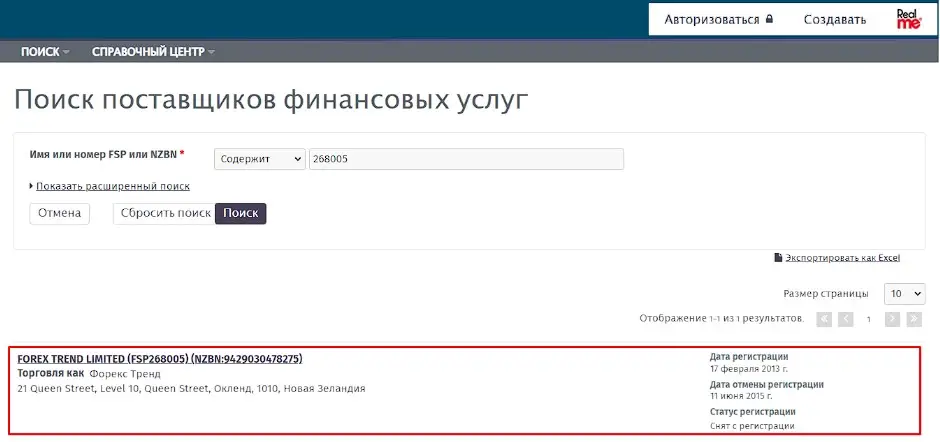Click the dark Поиск button
This screenshot has height=442, width=940.
coord(240,214)
